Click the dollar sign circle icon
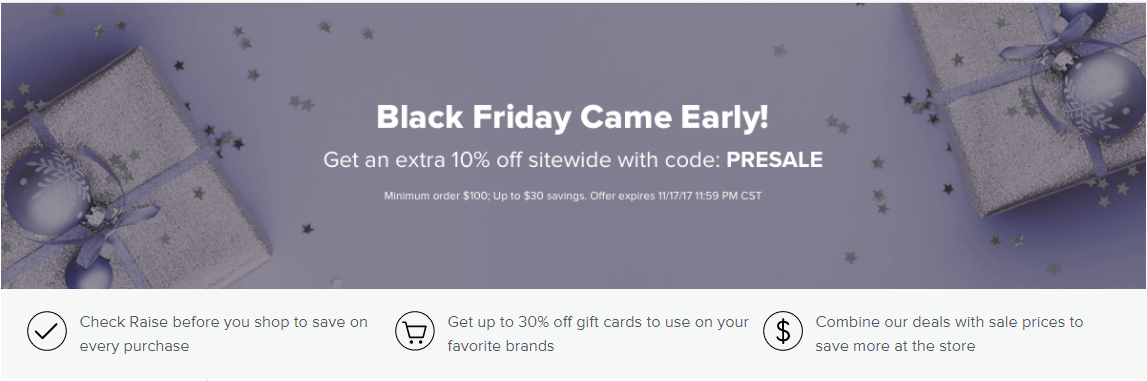 (783, 333)
